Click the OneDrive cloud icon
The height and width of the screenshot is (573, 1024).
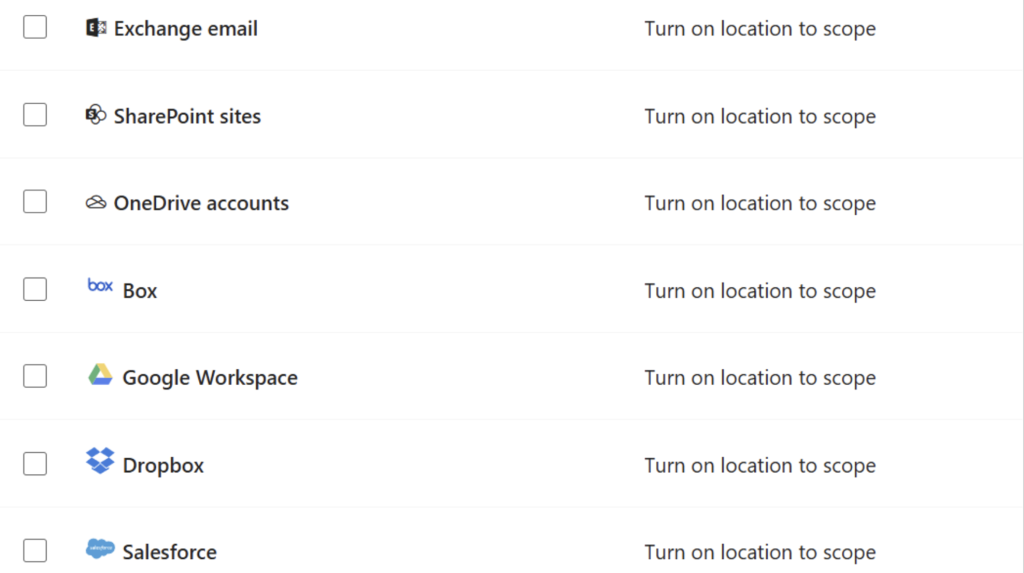pos(95,203)
